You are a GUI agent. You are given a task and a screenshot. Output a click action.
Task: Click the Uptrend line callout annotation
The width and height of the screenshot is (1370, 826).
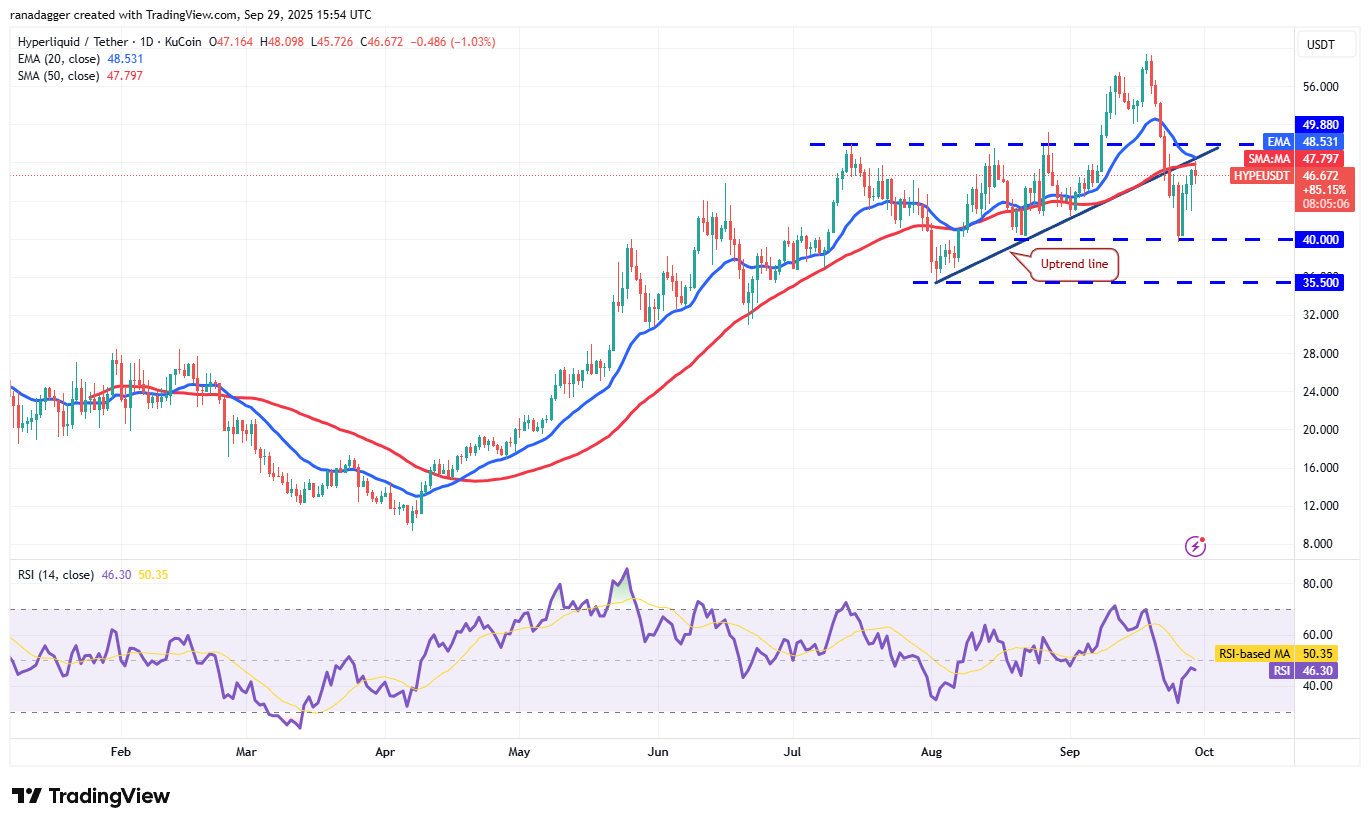(1074, 264)
